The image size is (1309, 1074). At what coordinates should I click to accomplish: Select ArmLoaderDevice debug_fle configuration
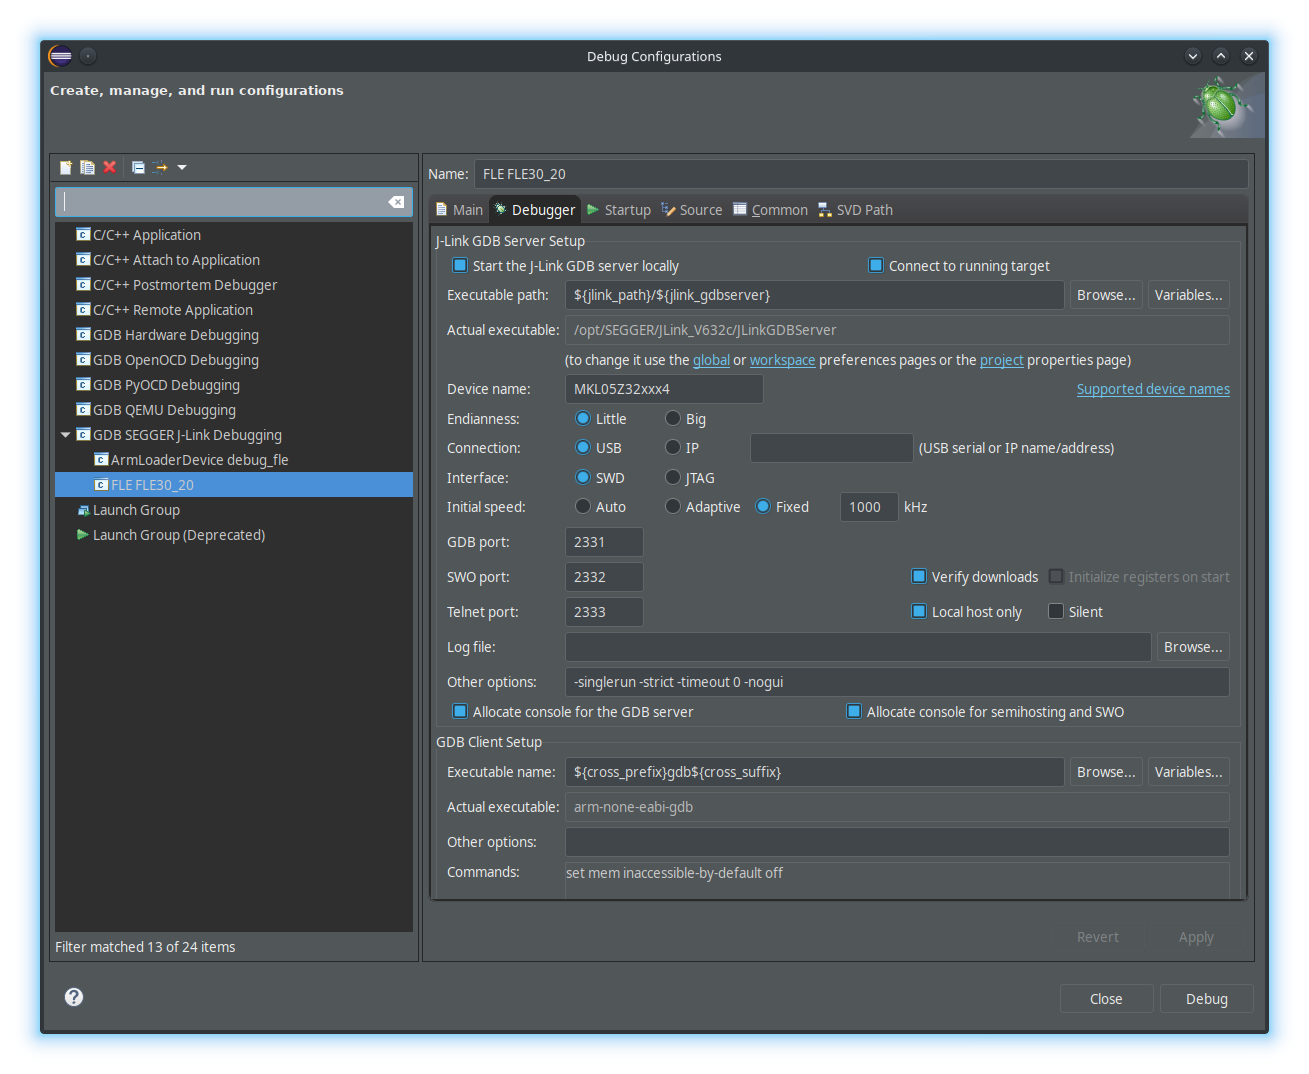(199, 460)
